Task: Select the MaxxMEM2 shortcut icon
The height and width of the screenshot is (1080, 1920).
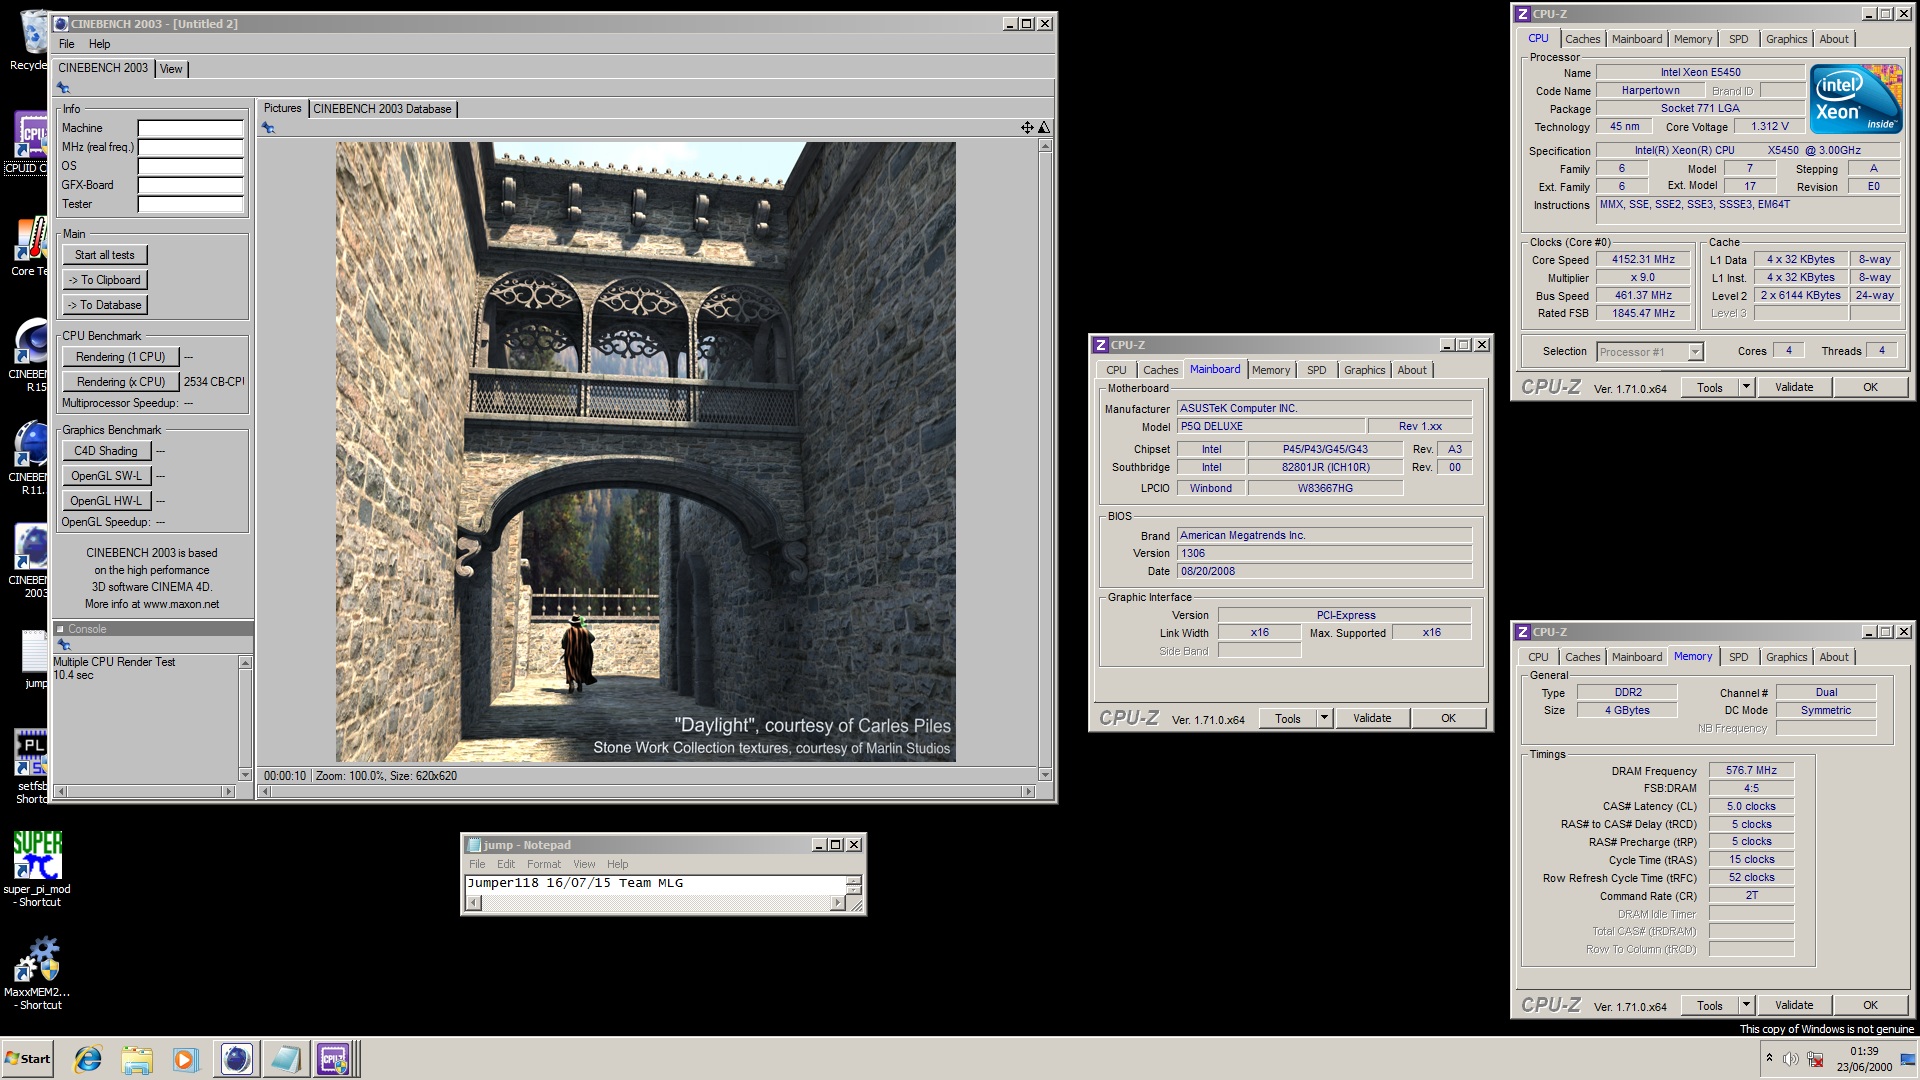Action: [37, 973]
